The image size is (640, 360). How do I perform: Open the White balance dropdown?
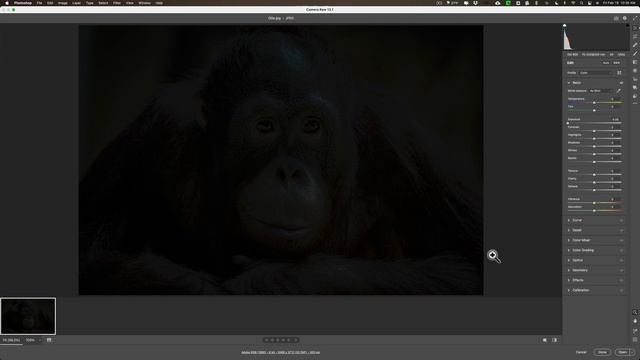click(x=600, y=91)
